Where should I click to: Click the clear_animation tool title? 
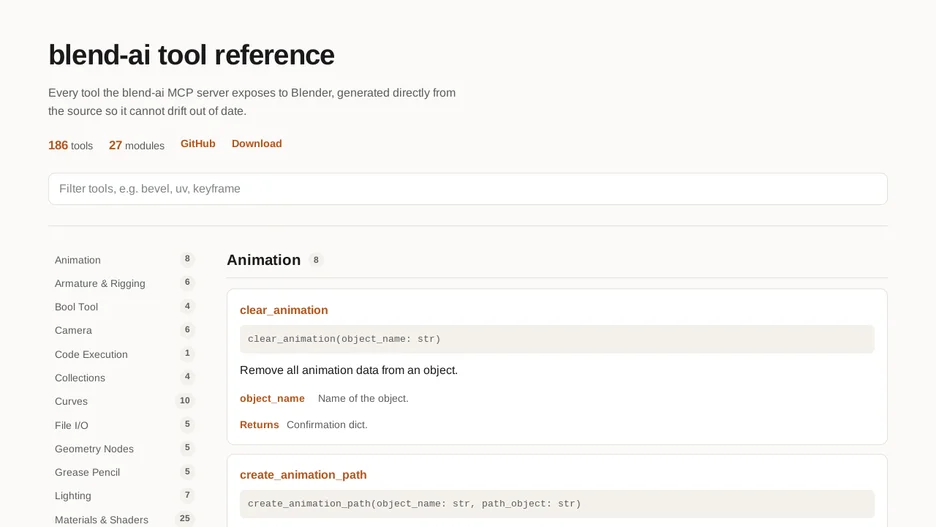pyautogui.click(x=284, y=310)
